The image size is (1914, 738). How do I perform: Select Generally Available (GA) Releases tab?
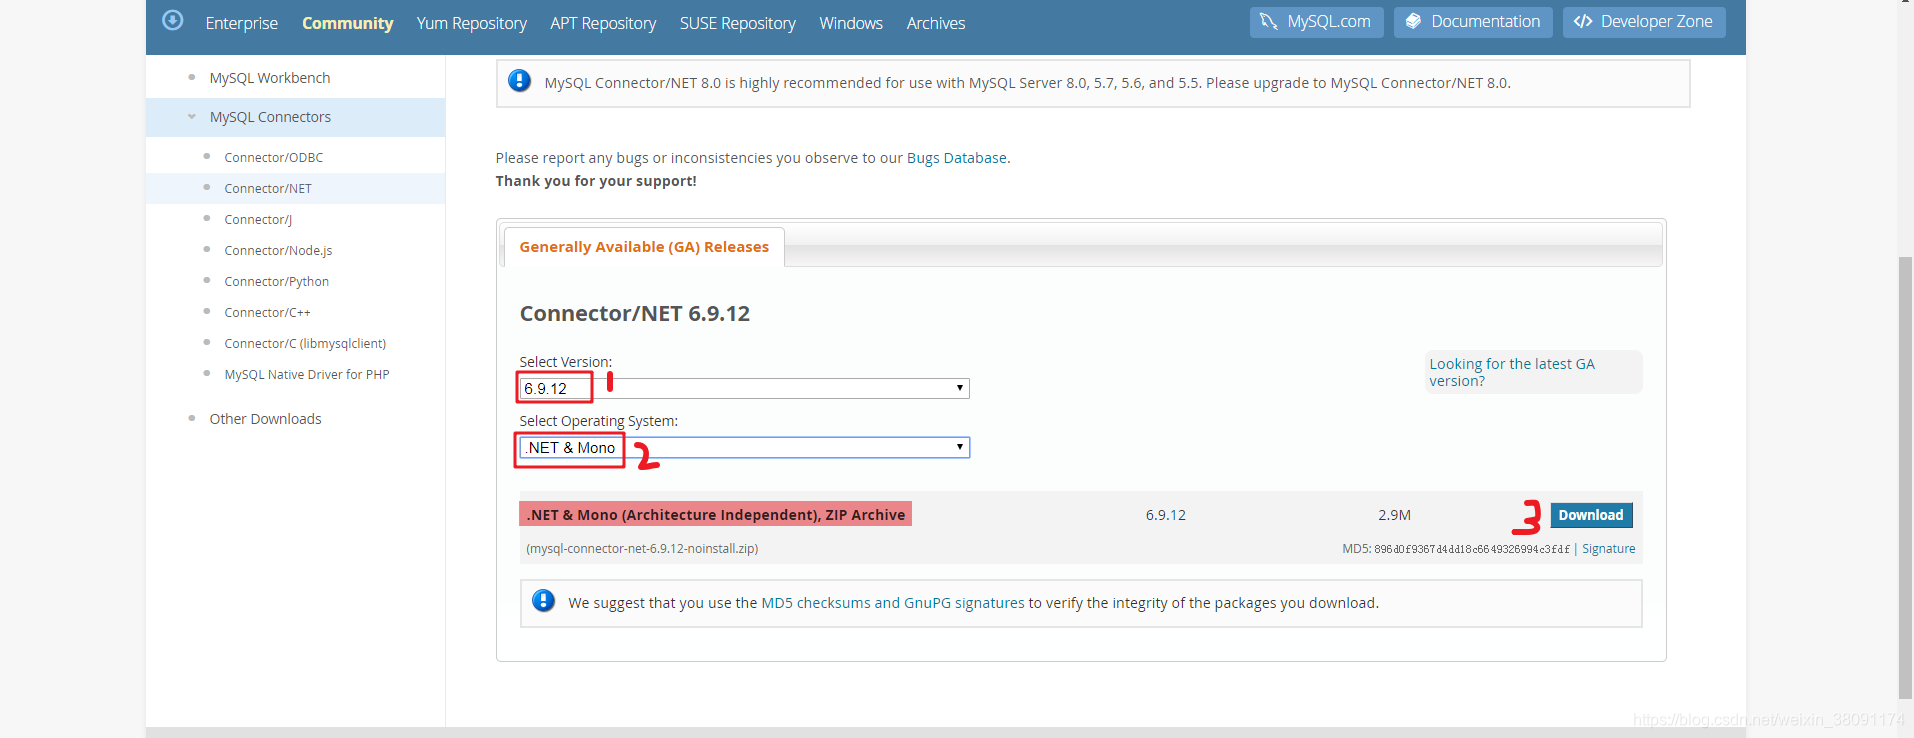(644, 247)
